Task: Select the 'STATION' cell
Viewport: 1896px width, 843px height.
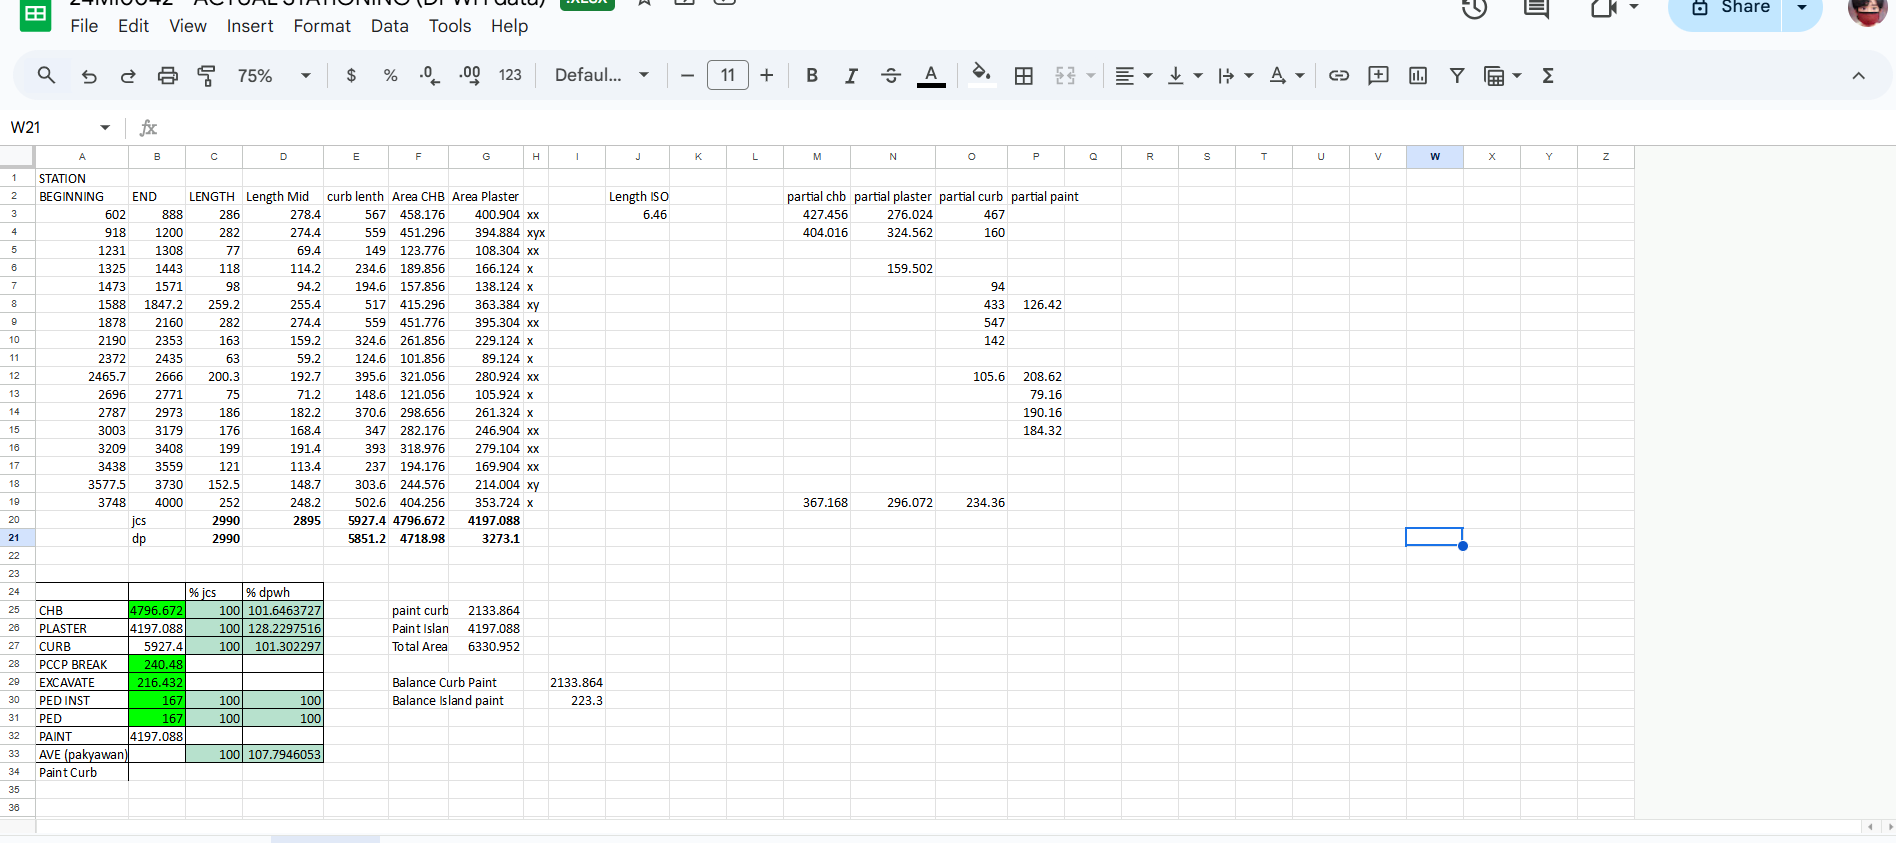Action: click(82, 178)
